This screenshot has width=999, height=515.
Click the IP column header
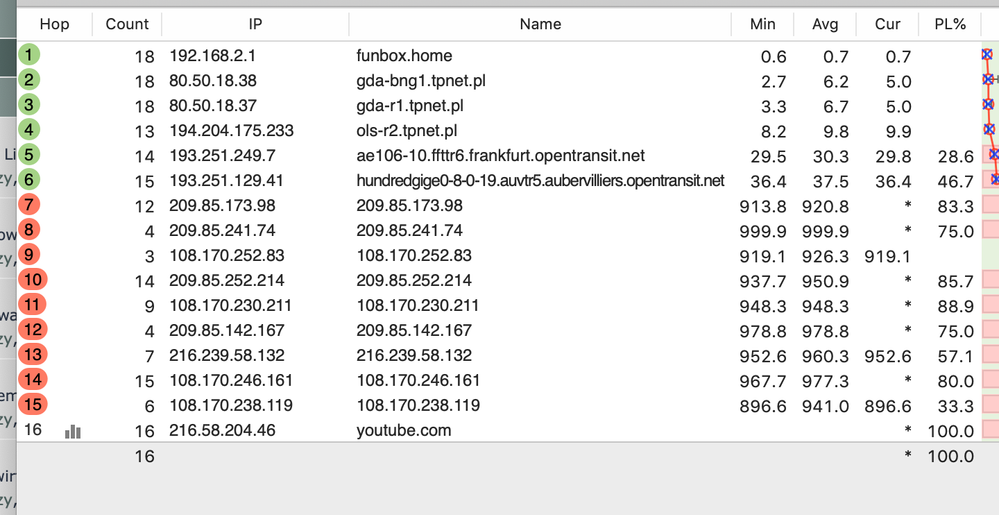(x=255, y=24)
